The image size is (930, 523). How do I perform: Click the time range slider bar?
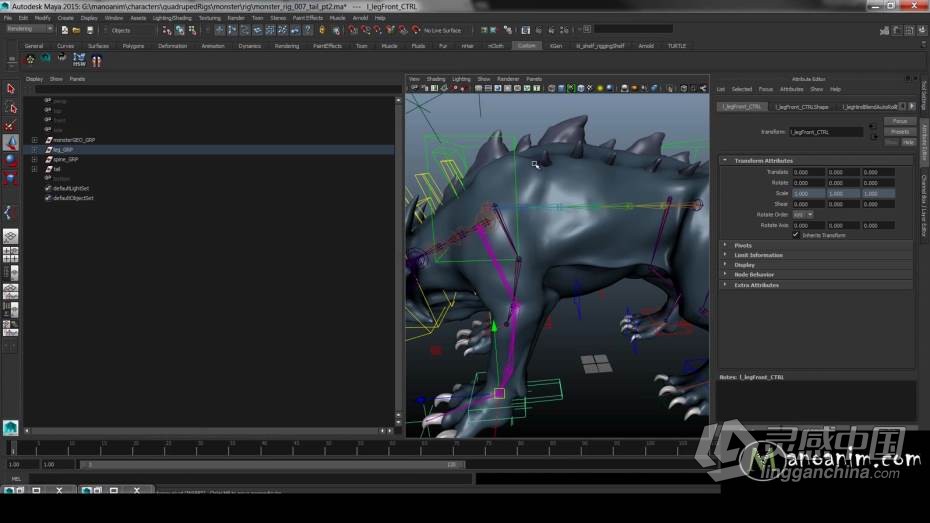coord(272,465)
